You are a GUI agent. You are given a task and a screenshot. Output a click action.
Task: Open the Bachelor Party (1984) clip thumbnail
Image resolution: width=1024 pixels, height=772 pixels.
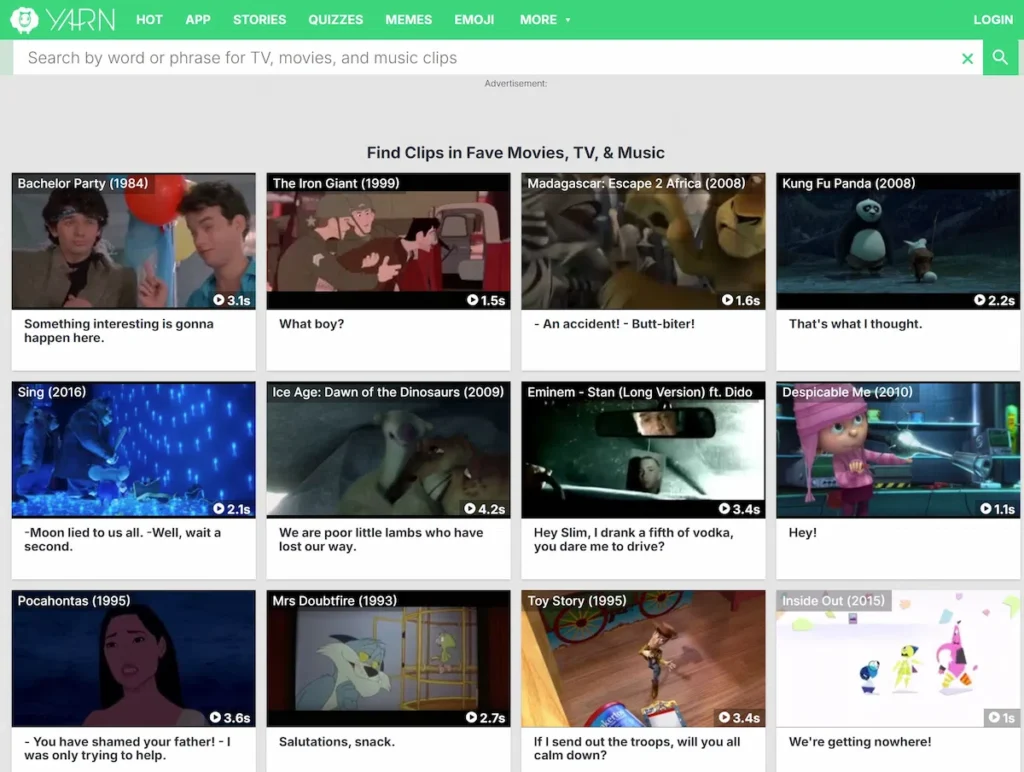tap(134, 241)
